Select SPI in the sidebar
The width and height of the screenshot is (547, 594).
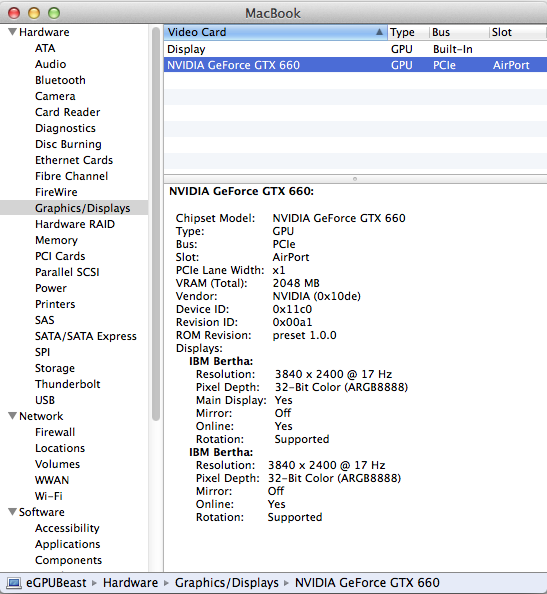[x=42, y=352]
